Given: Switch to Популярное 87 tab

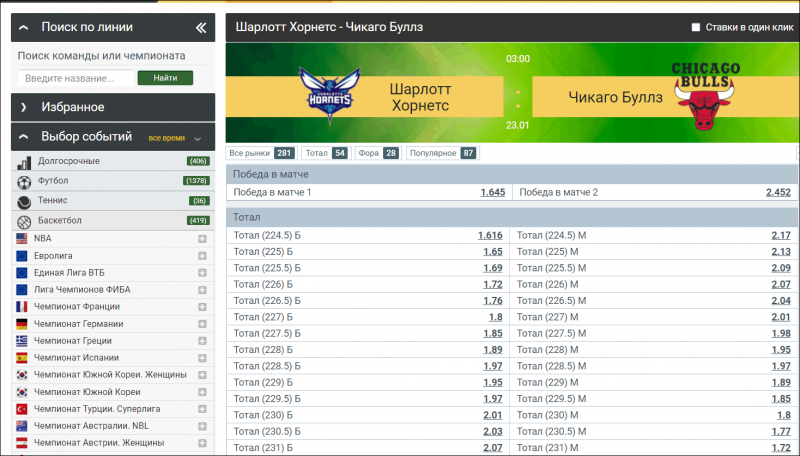Looking at the screenshot, I should 442,153.
